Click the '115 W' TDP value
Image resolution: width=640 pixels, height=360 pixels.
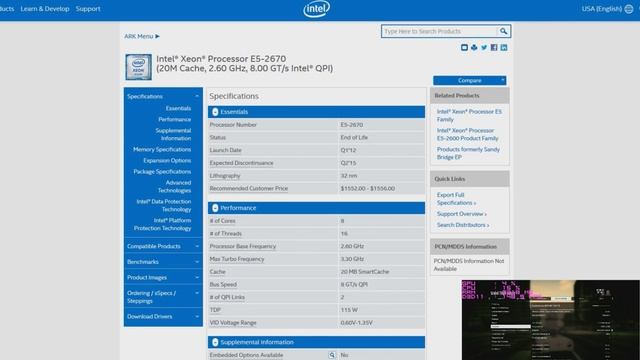(x=349, y=310)
